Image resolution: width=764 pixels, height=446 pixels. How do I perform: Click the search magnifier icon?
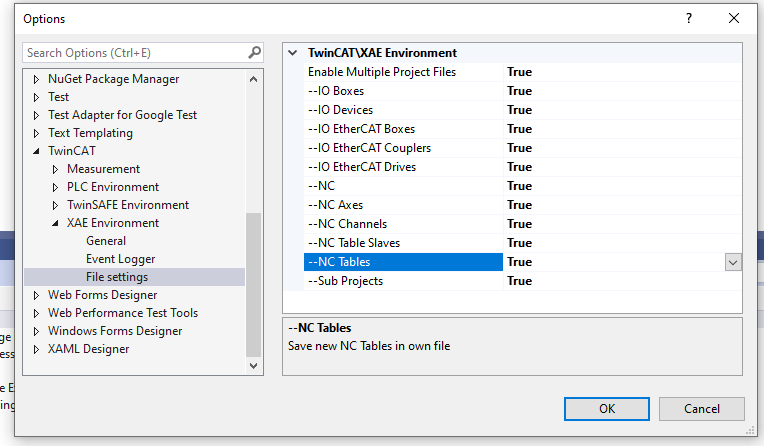pyautogui.click(x=254, y=52)
